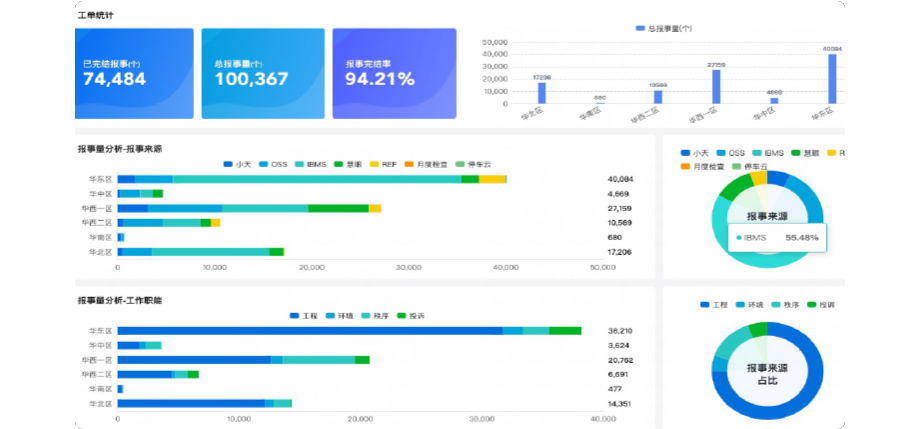Viewport: 920px width, 429px height.
Task: Toggle 小天 legend in 报事来源 bar chart
Action: pos(235,163)
